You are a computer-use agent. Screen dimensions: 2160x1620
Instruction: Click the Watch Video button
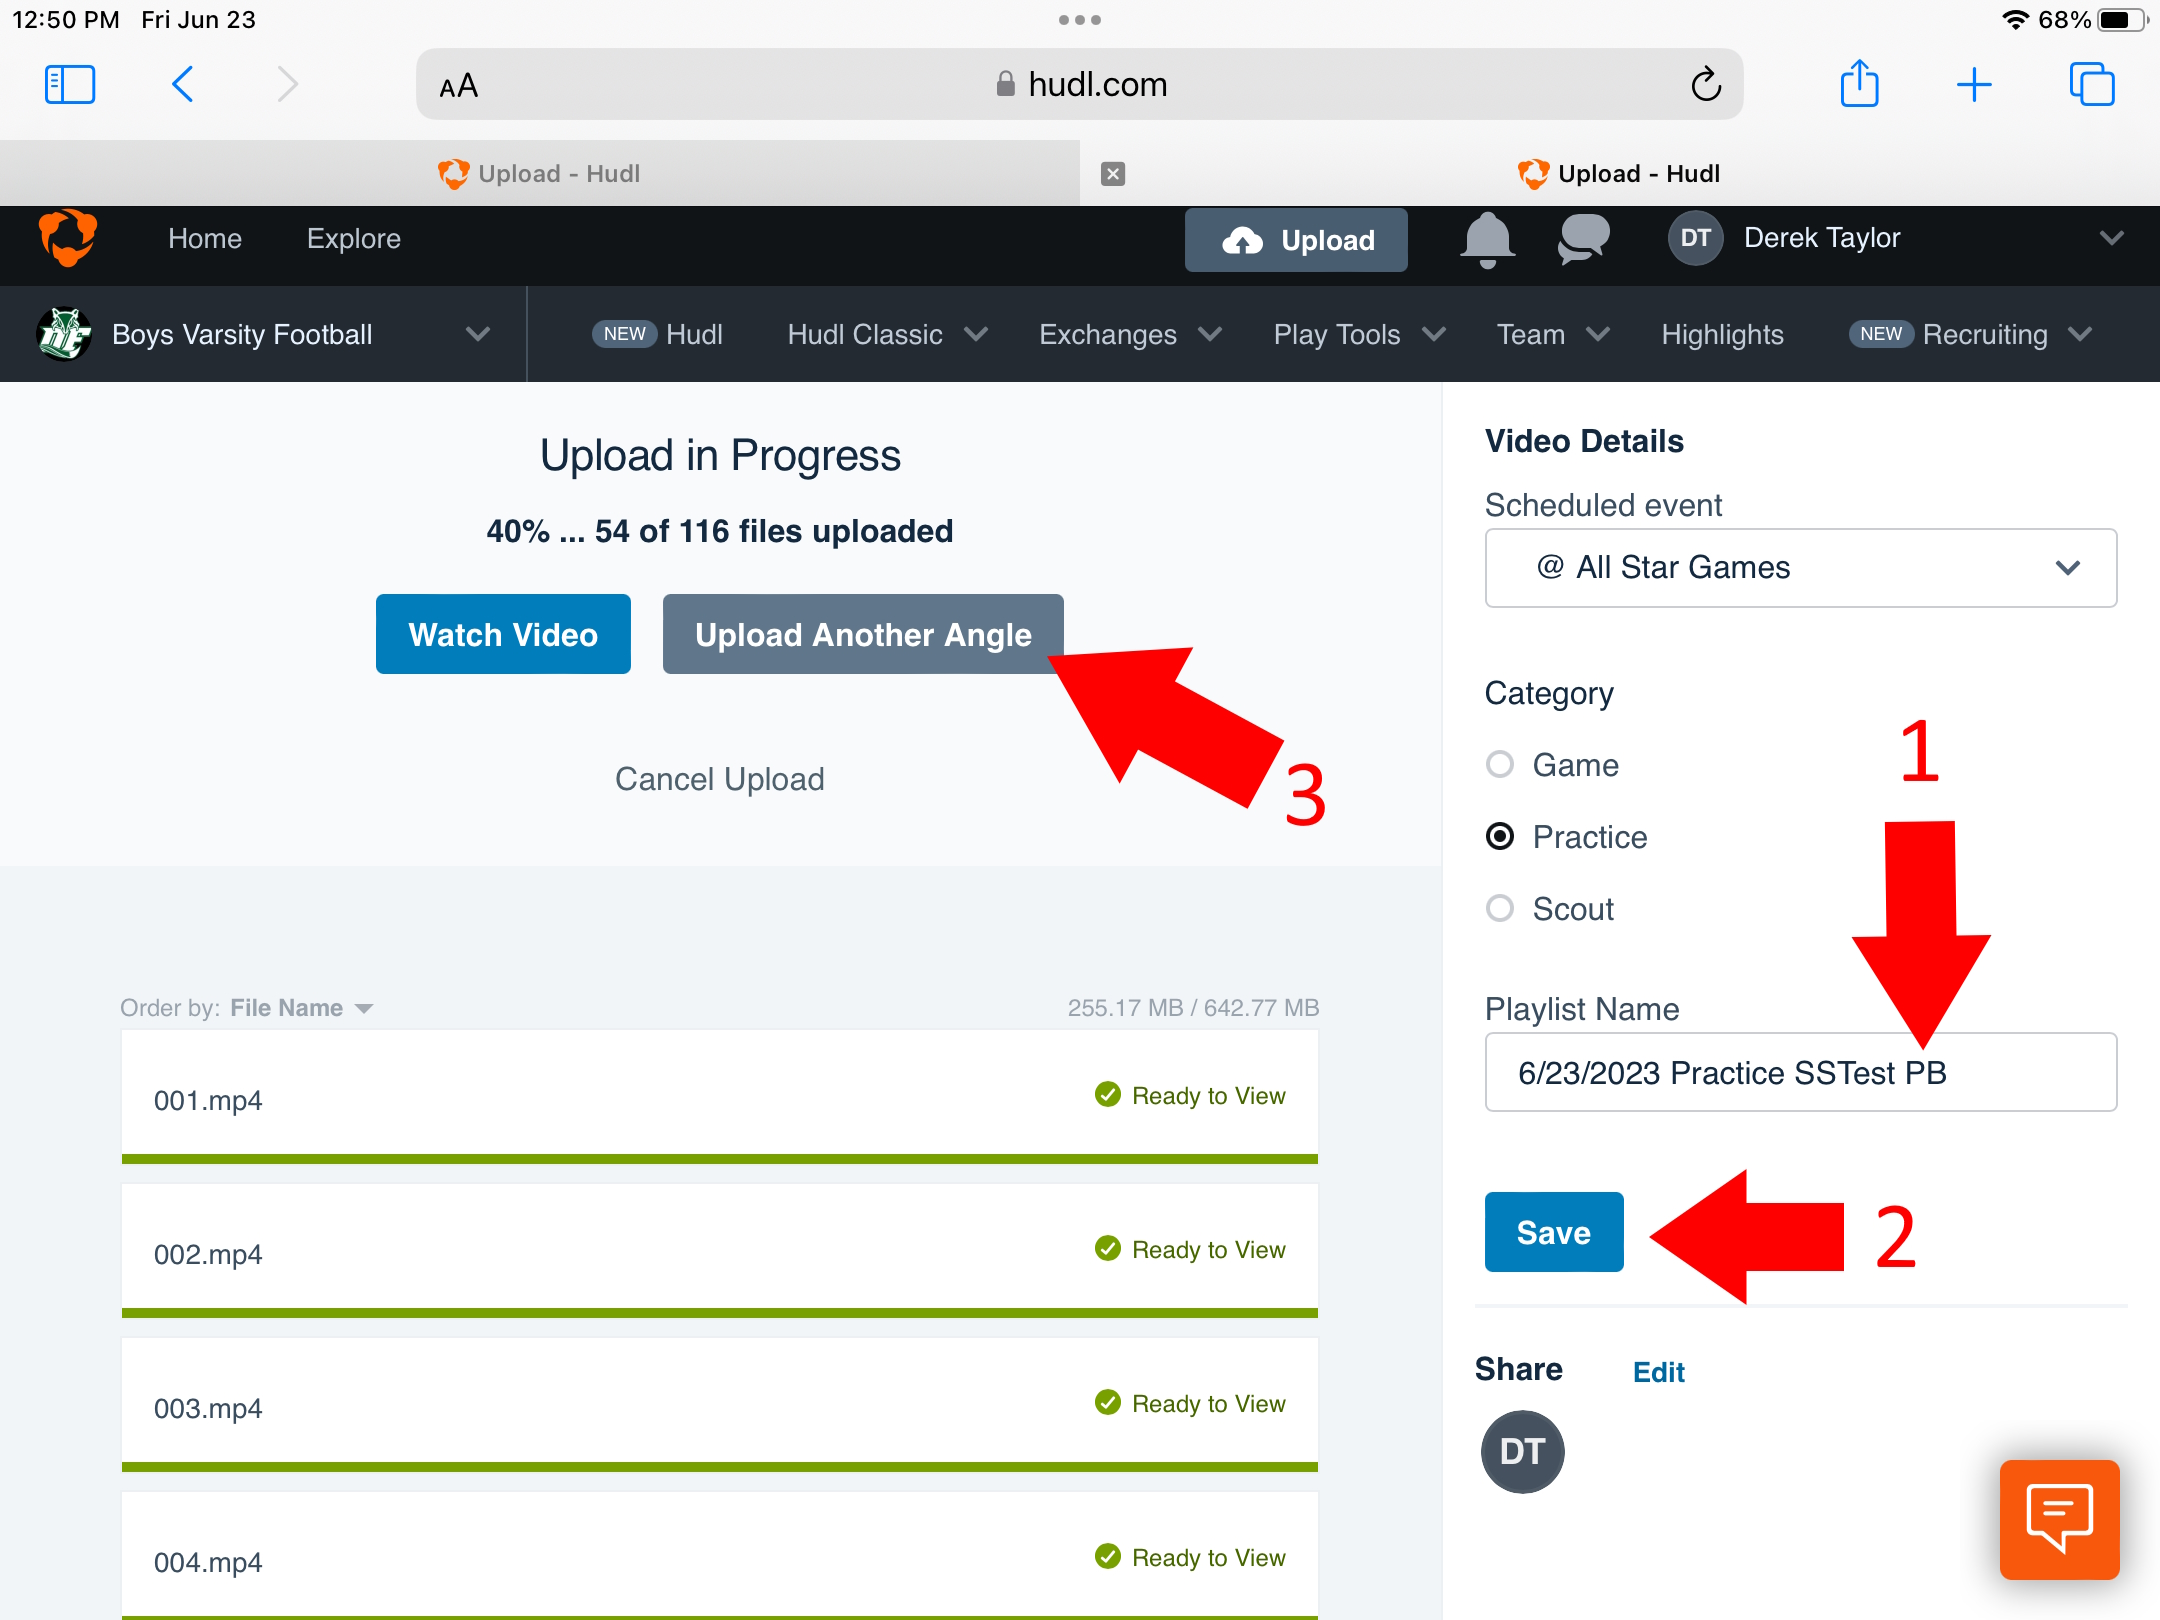[x=503, y=634]
